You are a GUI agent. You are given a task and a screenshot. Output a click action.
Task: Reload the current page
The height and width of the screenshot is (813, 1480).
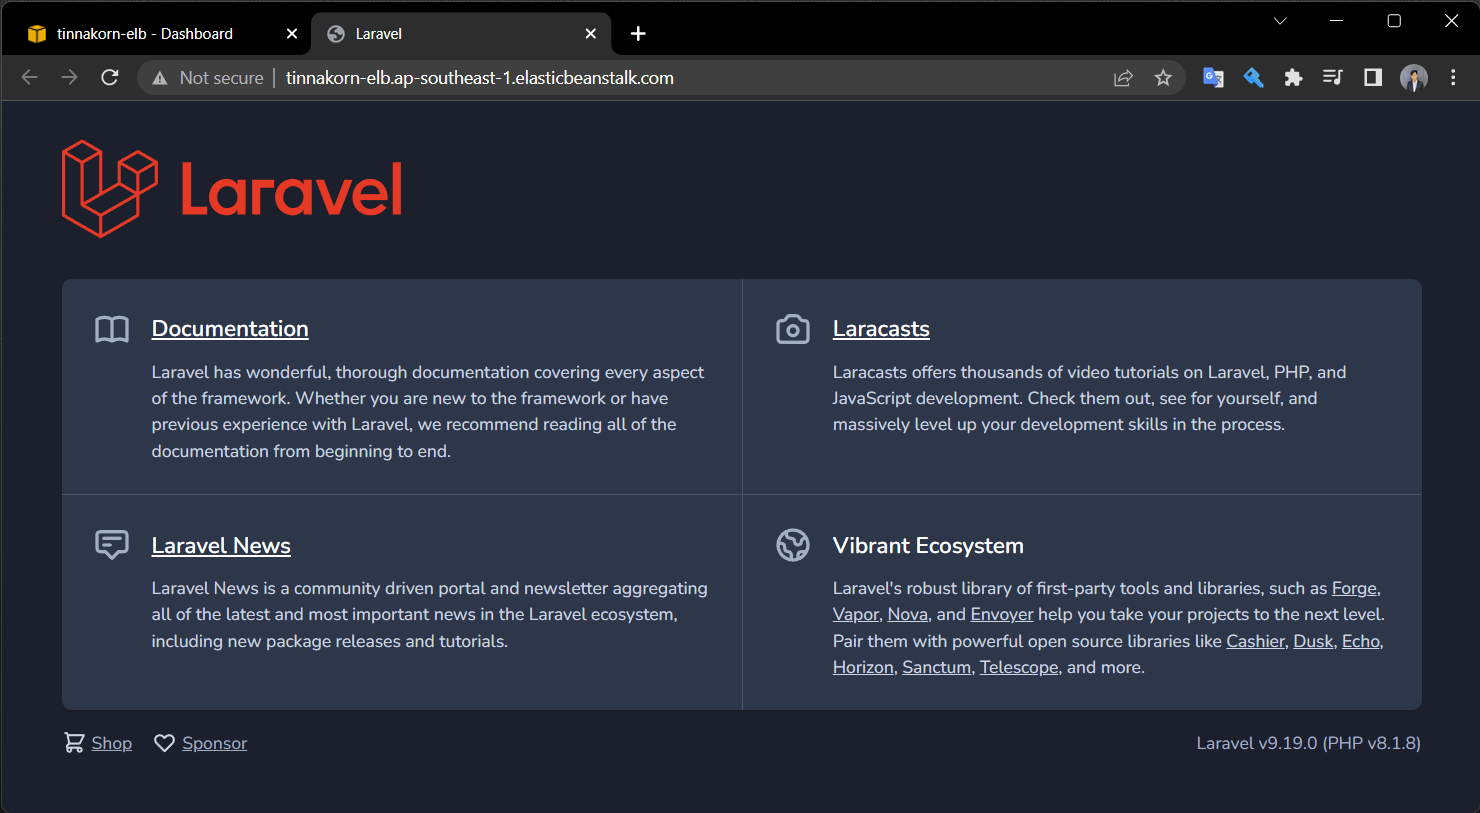pyautogui.click(x=110, y=77)
